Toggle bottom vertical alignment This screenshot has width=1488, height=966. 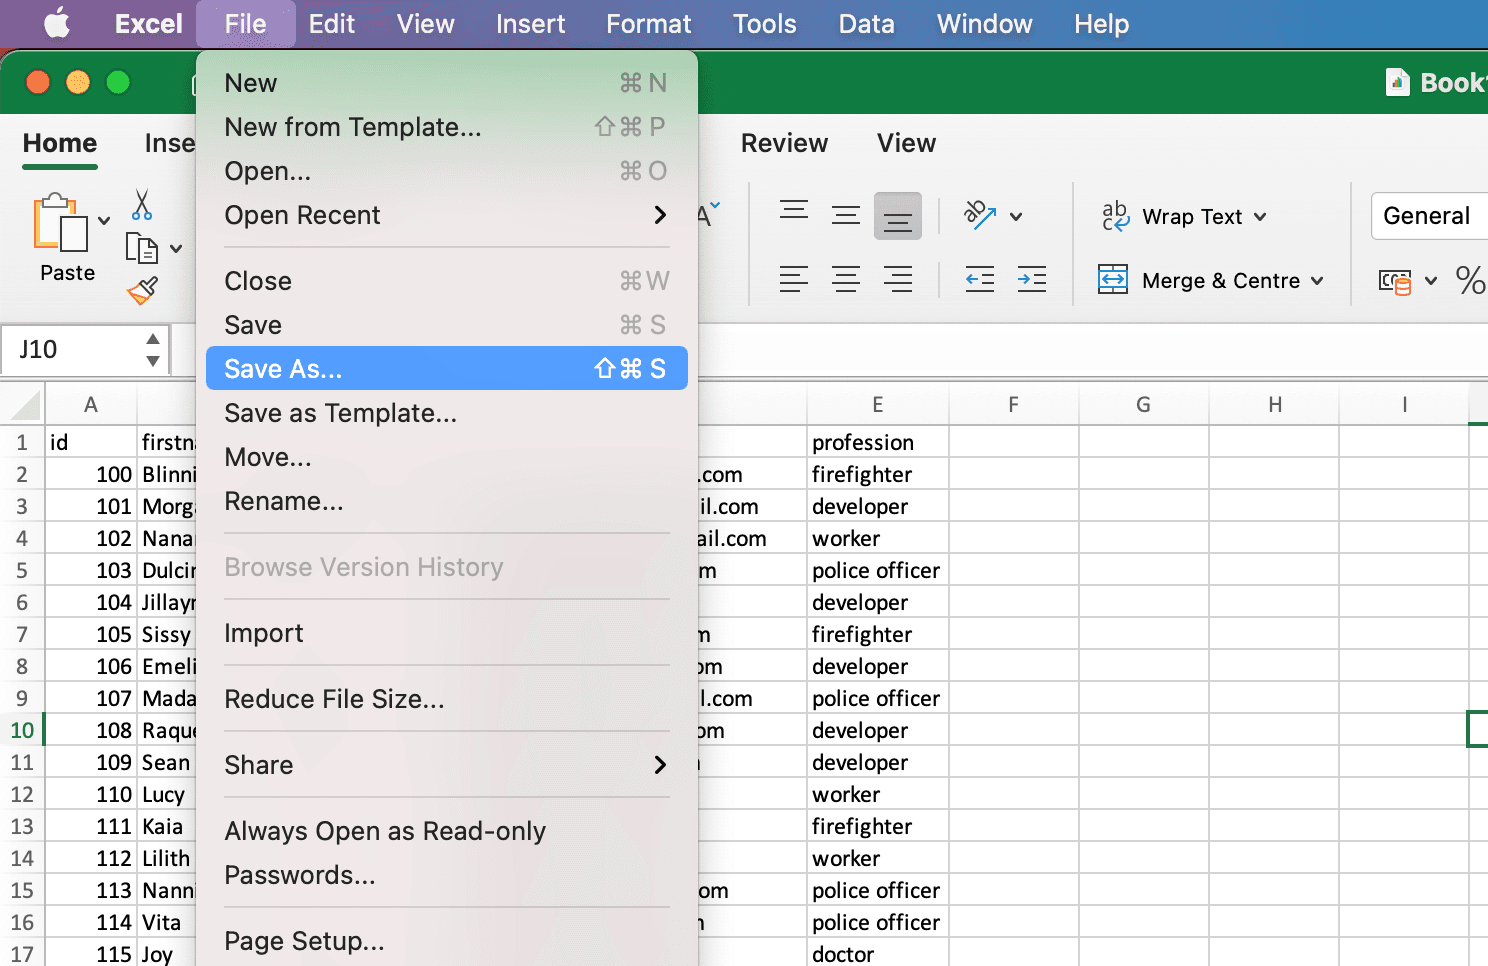(898, 216)
